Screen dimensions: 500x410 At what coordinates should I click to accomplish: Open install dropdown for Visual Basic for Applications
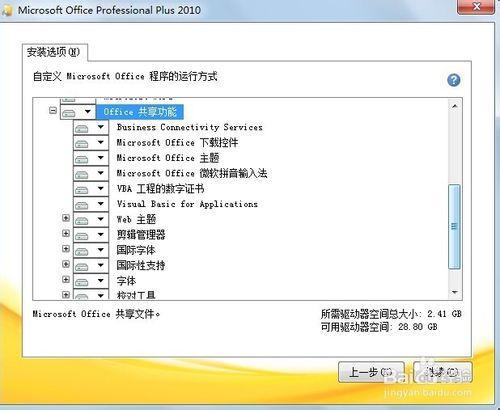tap(91, 204)
